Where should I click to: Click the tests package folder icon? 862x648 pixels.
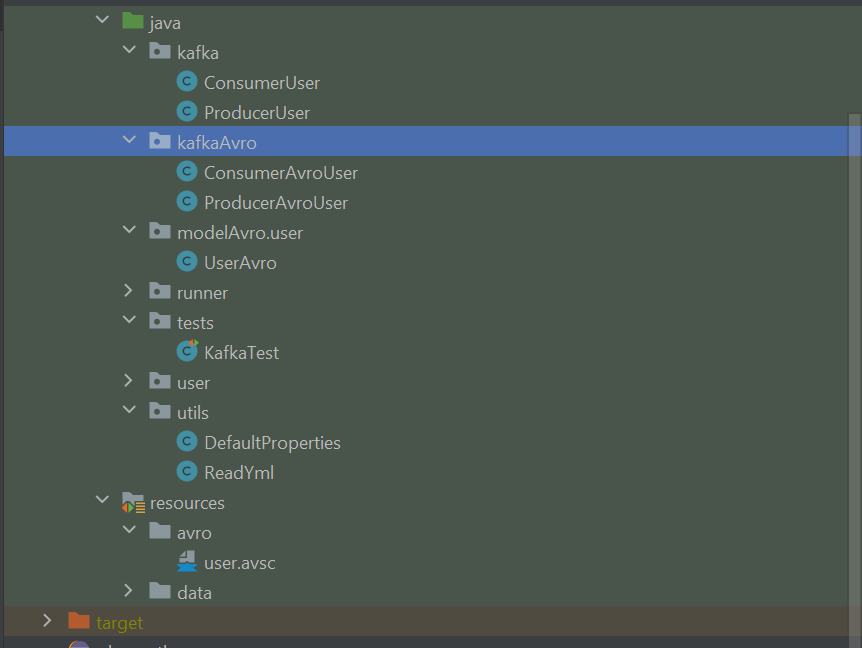(x=159, y=321)
